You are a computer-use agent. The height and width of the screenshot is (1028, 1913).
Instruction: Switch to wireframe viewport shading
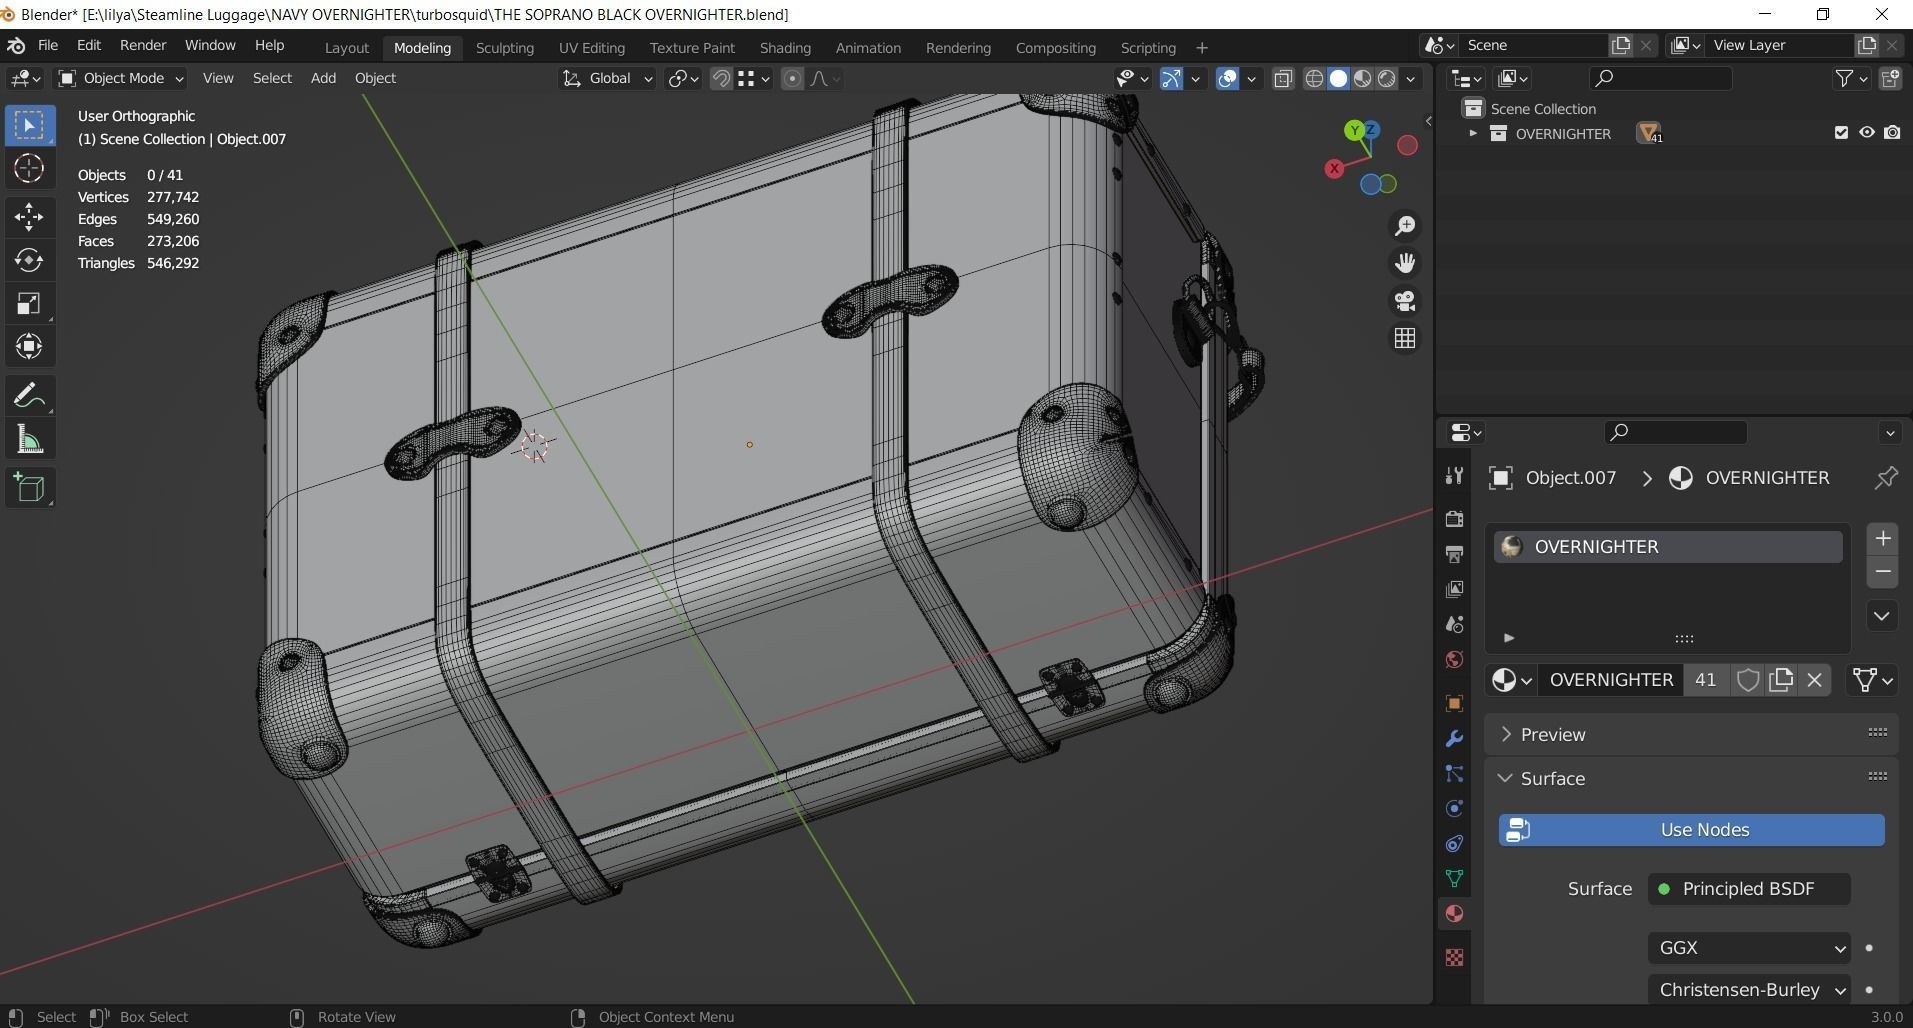pos(1314,78)
